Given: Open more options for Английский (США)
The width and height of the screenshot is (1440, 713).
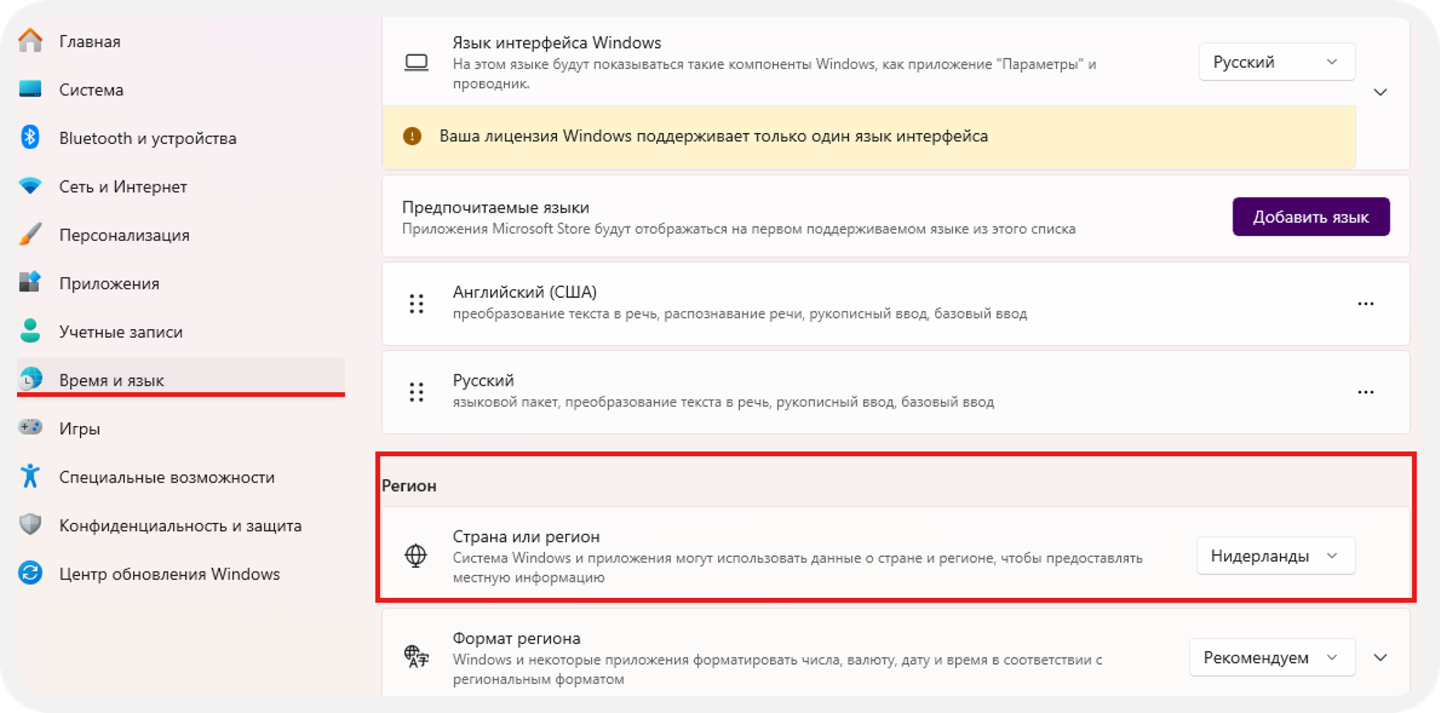Looking at the screenshot, I should pos(1366,303).
